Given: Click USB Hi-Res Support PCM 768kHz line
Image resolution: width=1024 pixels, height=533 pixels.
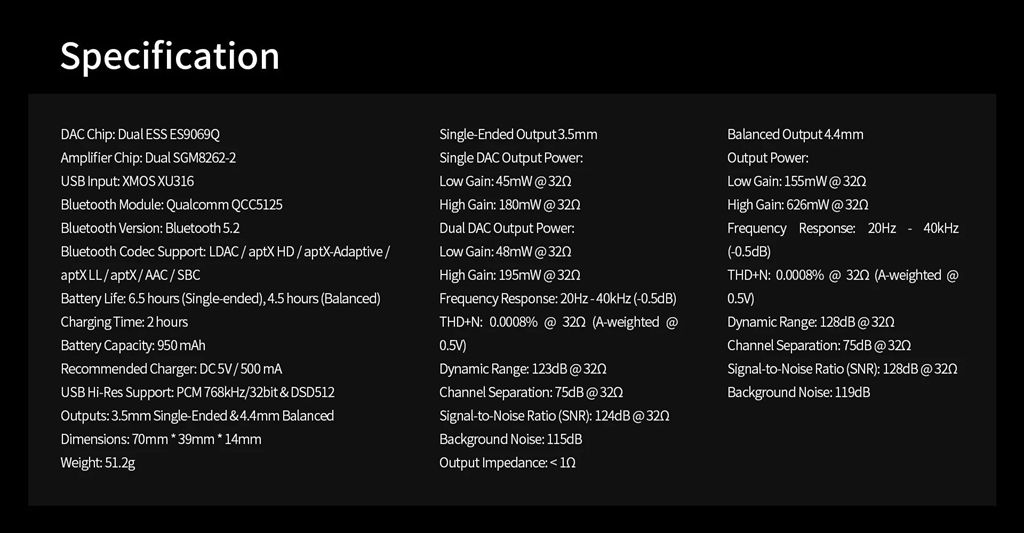Looking at the screenshot, I should point(198,393).
